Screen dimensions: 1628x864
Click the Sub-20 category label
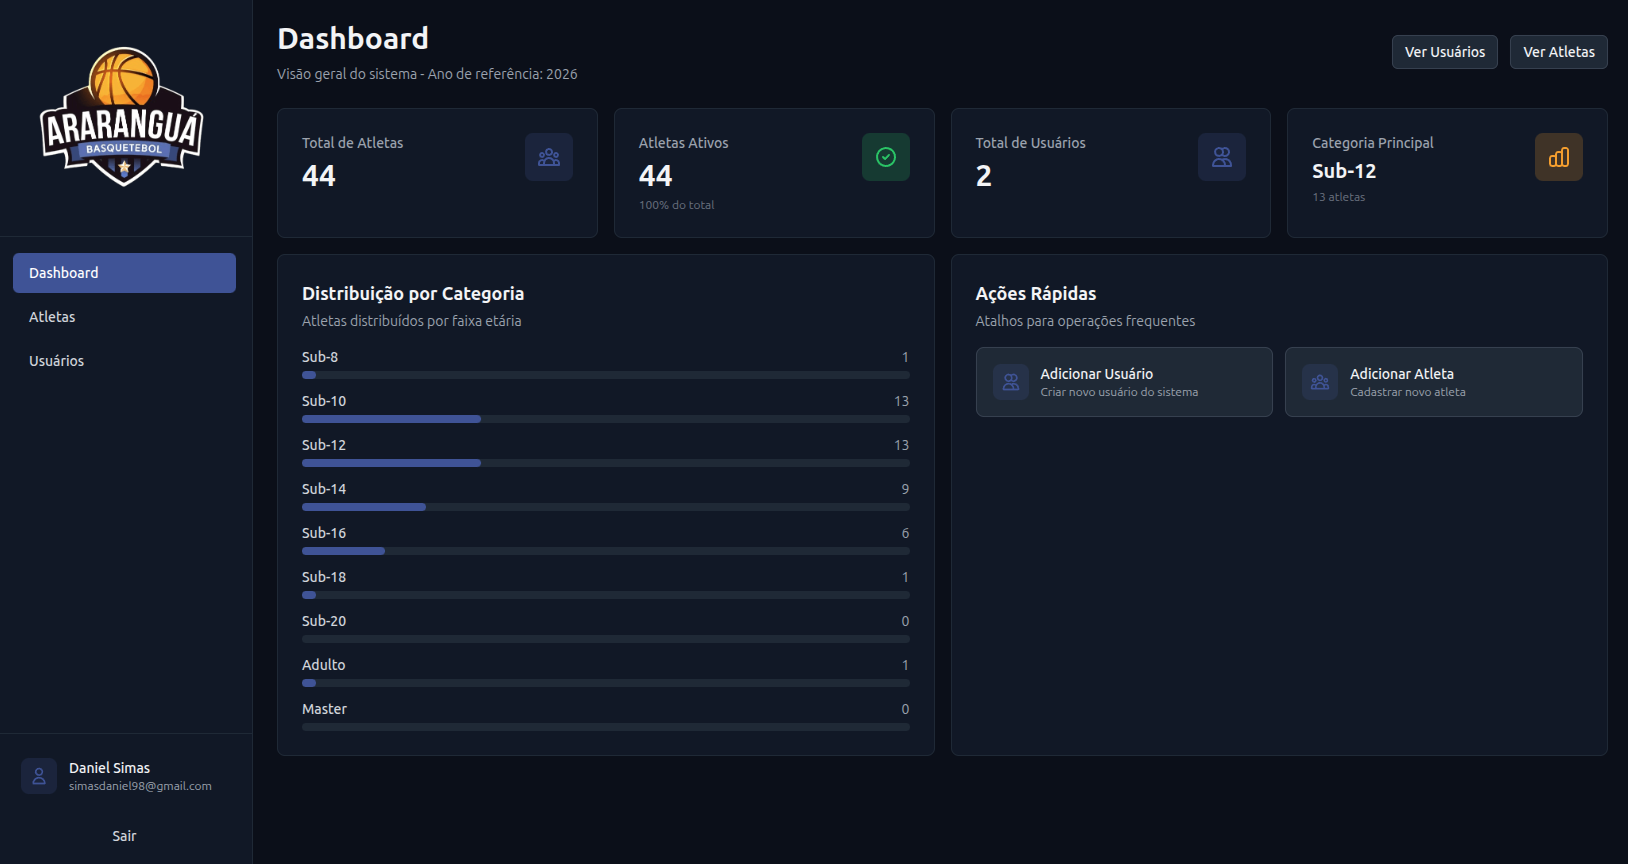pyautogui.click(x=324, y=621)
